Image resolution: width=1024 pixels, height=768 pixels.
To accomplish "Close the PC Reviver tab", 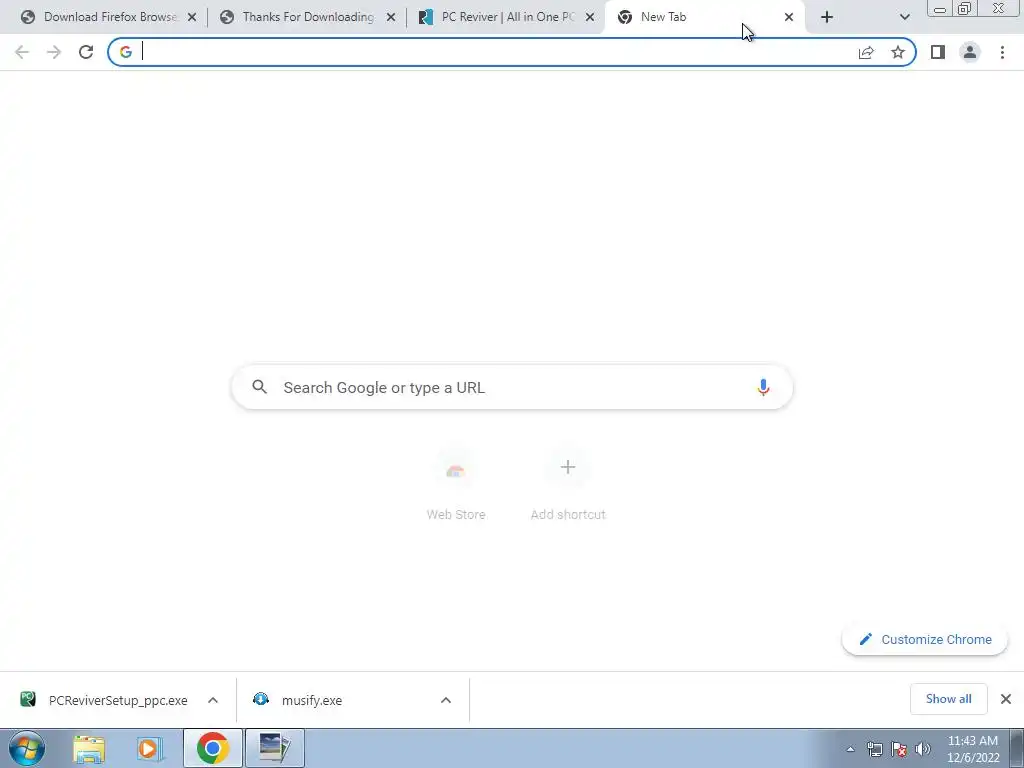I will click(x=590, y=18).
